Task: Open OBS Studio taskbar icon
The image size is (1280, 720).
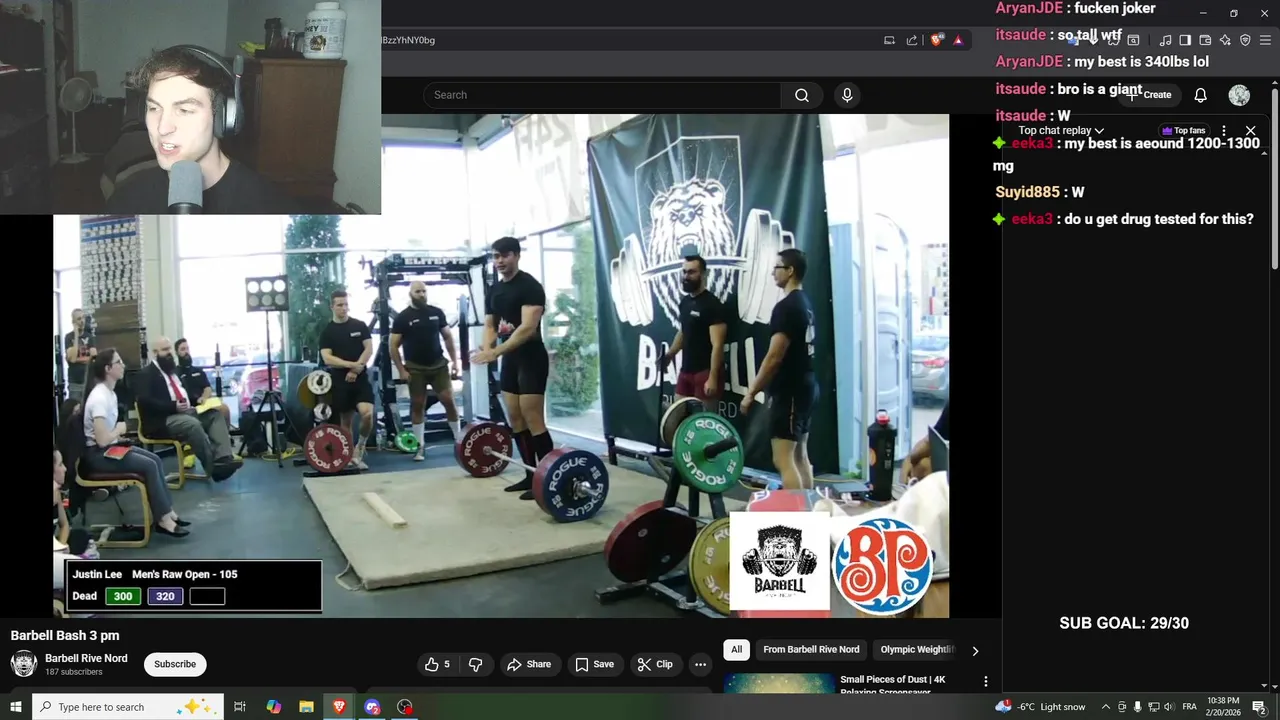Action: 405,707
